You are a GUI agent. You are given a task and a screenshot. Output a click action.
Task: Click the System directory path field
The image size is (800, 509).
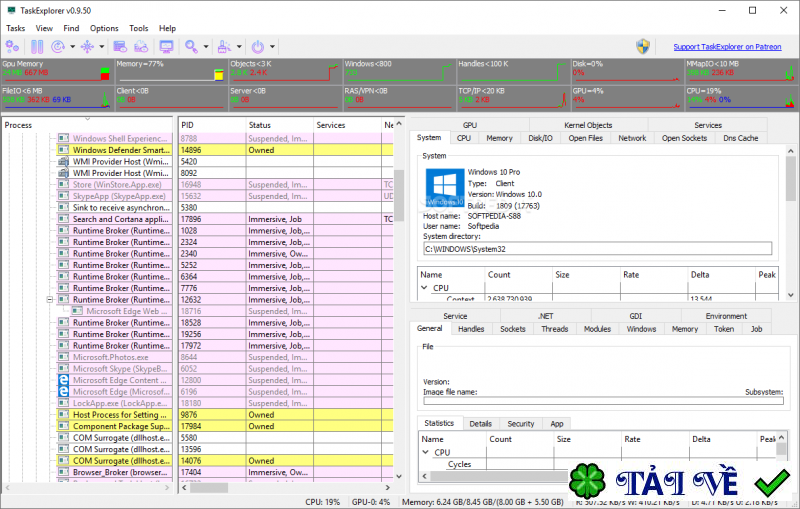(597, 248)
